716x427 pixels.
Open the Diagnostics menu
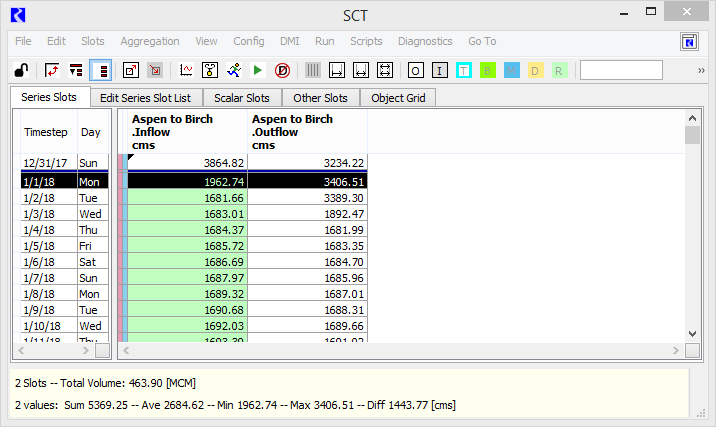(425, 41)
